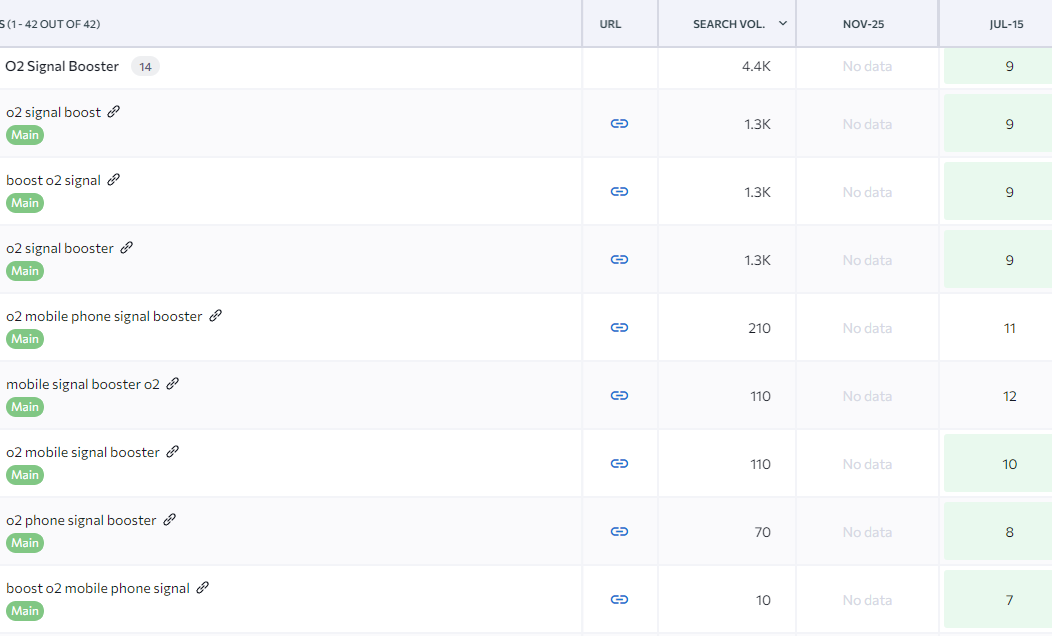Open URL link icon for o2 phone signal booster

[x=619, y=531]
